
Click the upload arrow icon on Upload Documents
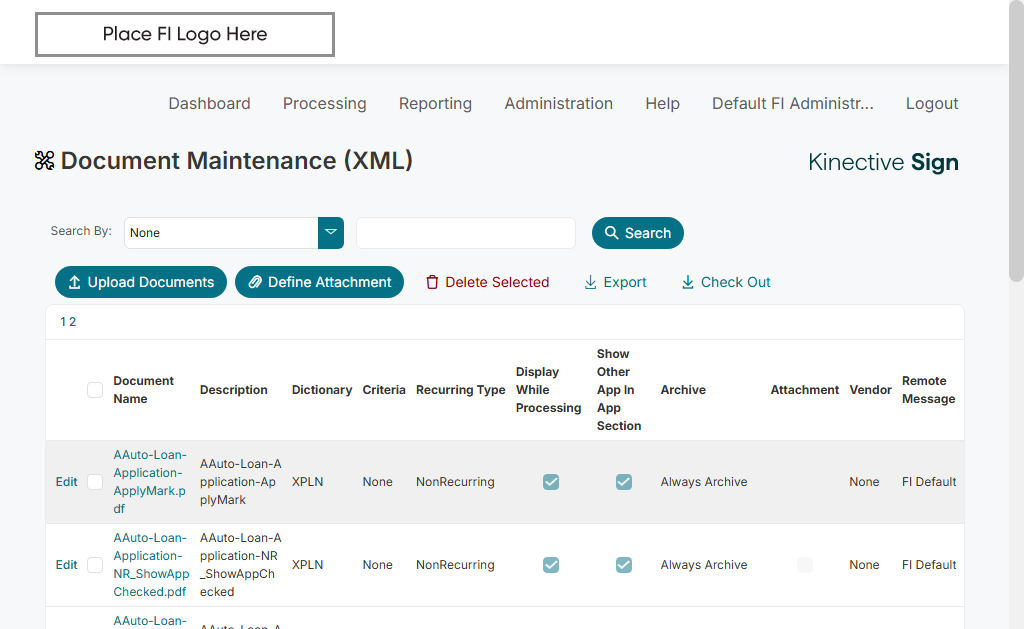pyautogui.click(x=75, y=283)
